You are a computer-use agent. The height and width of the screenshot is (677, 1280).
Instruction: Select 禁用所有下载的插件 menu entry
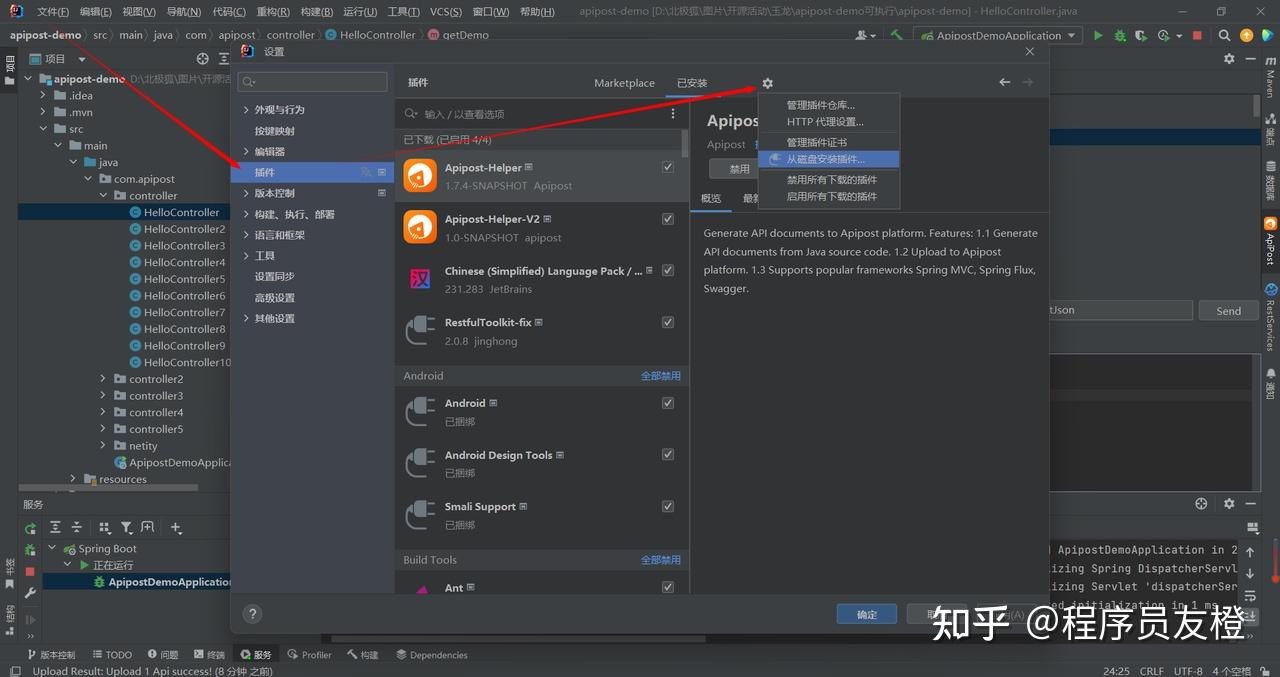point(829,180)
